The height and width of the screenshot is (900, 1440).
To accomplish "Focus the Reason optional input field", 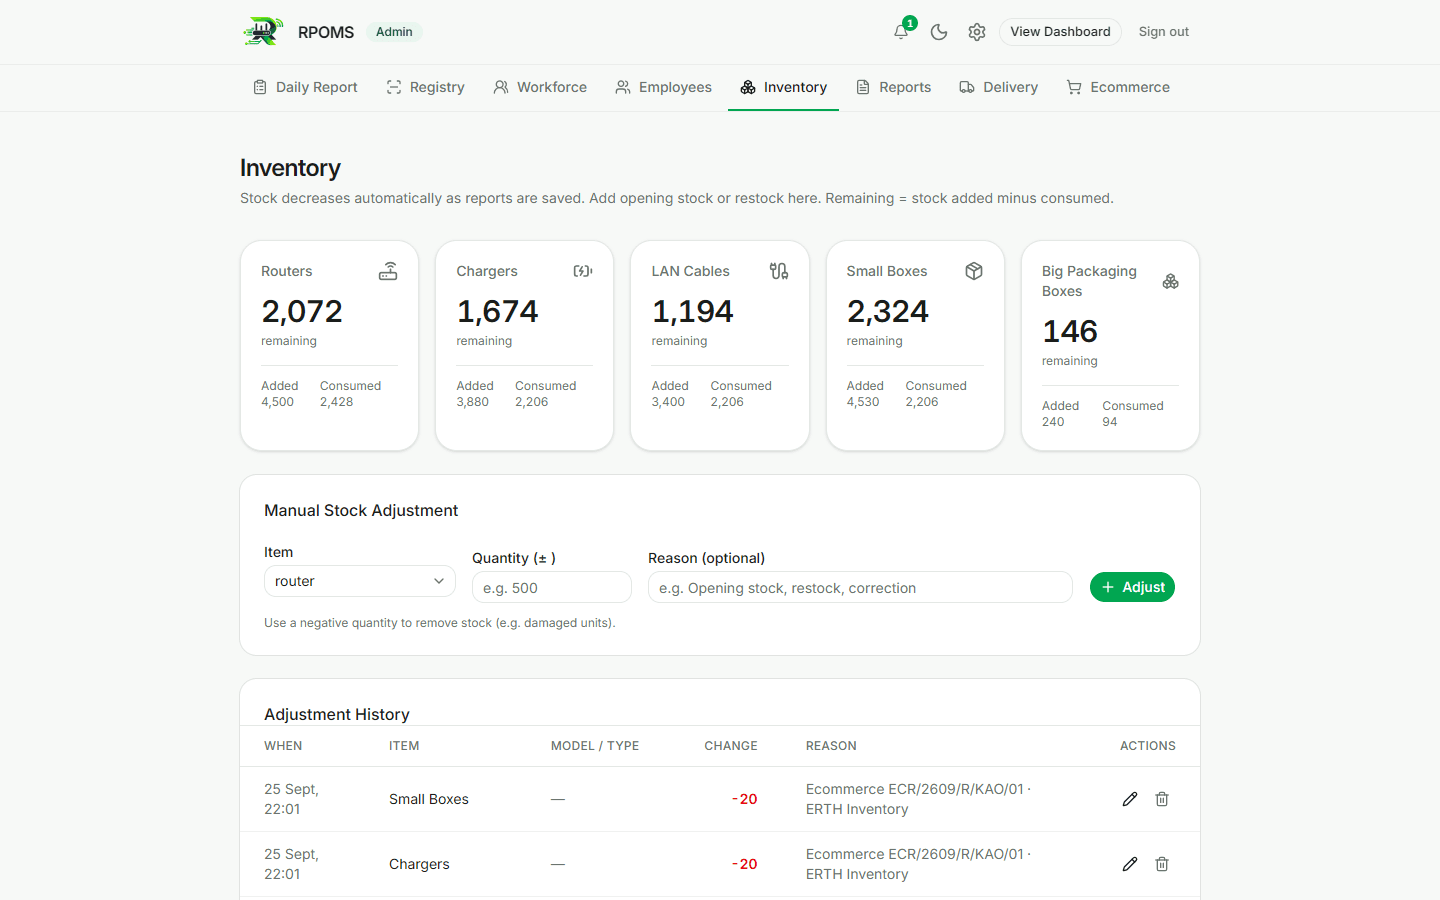I will pyautogui.click(x=860, y=587).
